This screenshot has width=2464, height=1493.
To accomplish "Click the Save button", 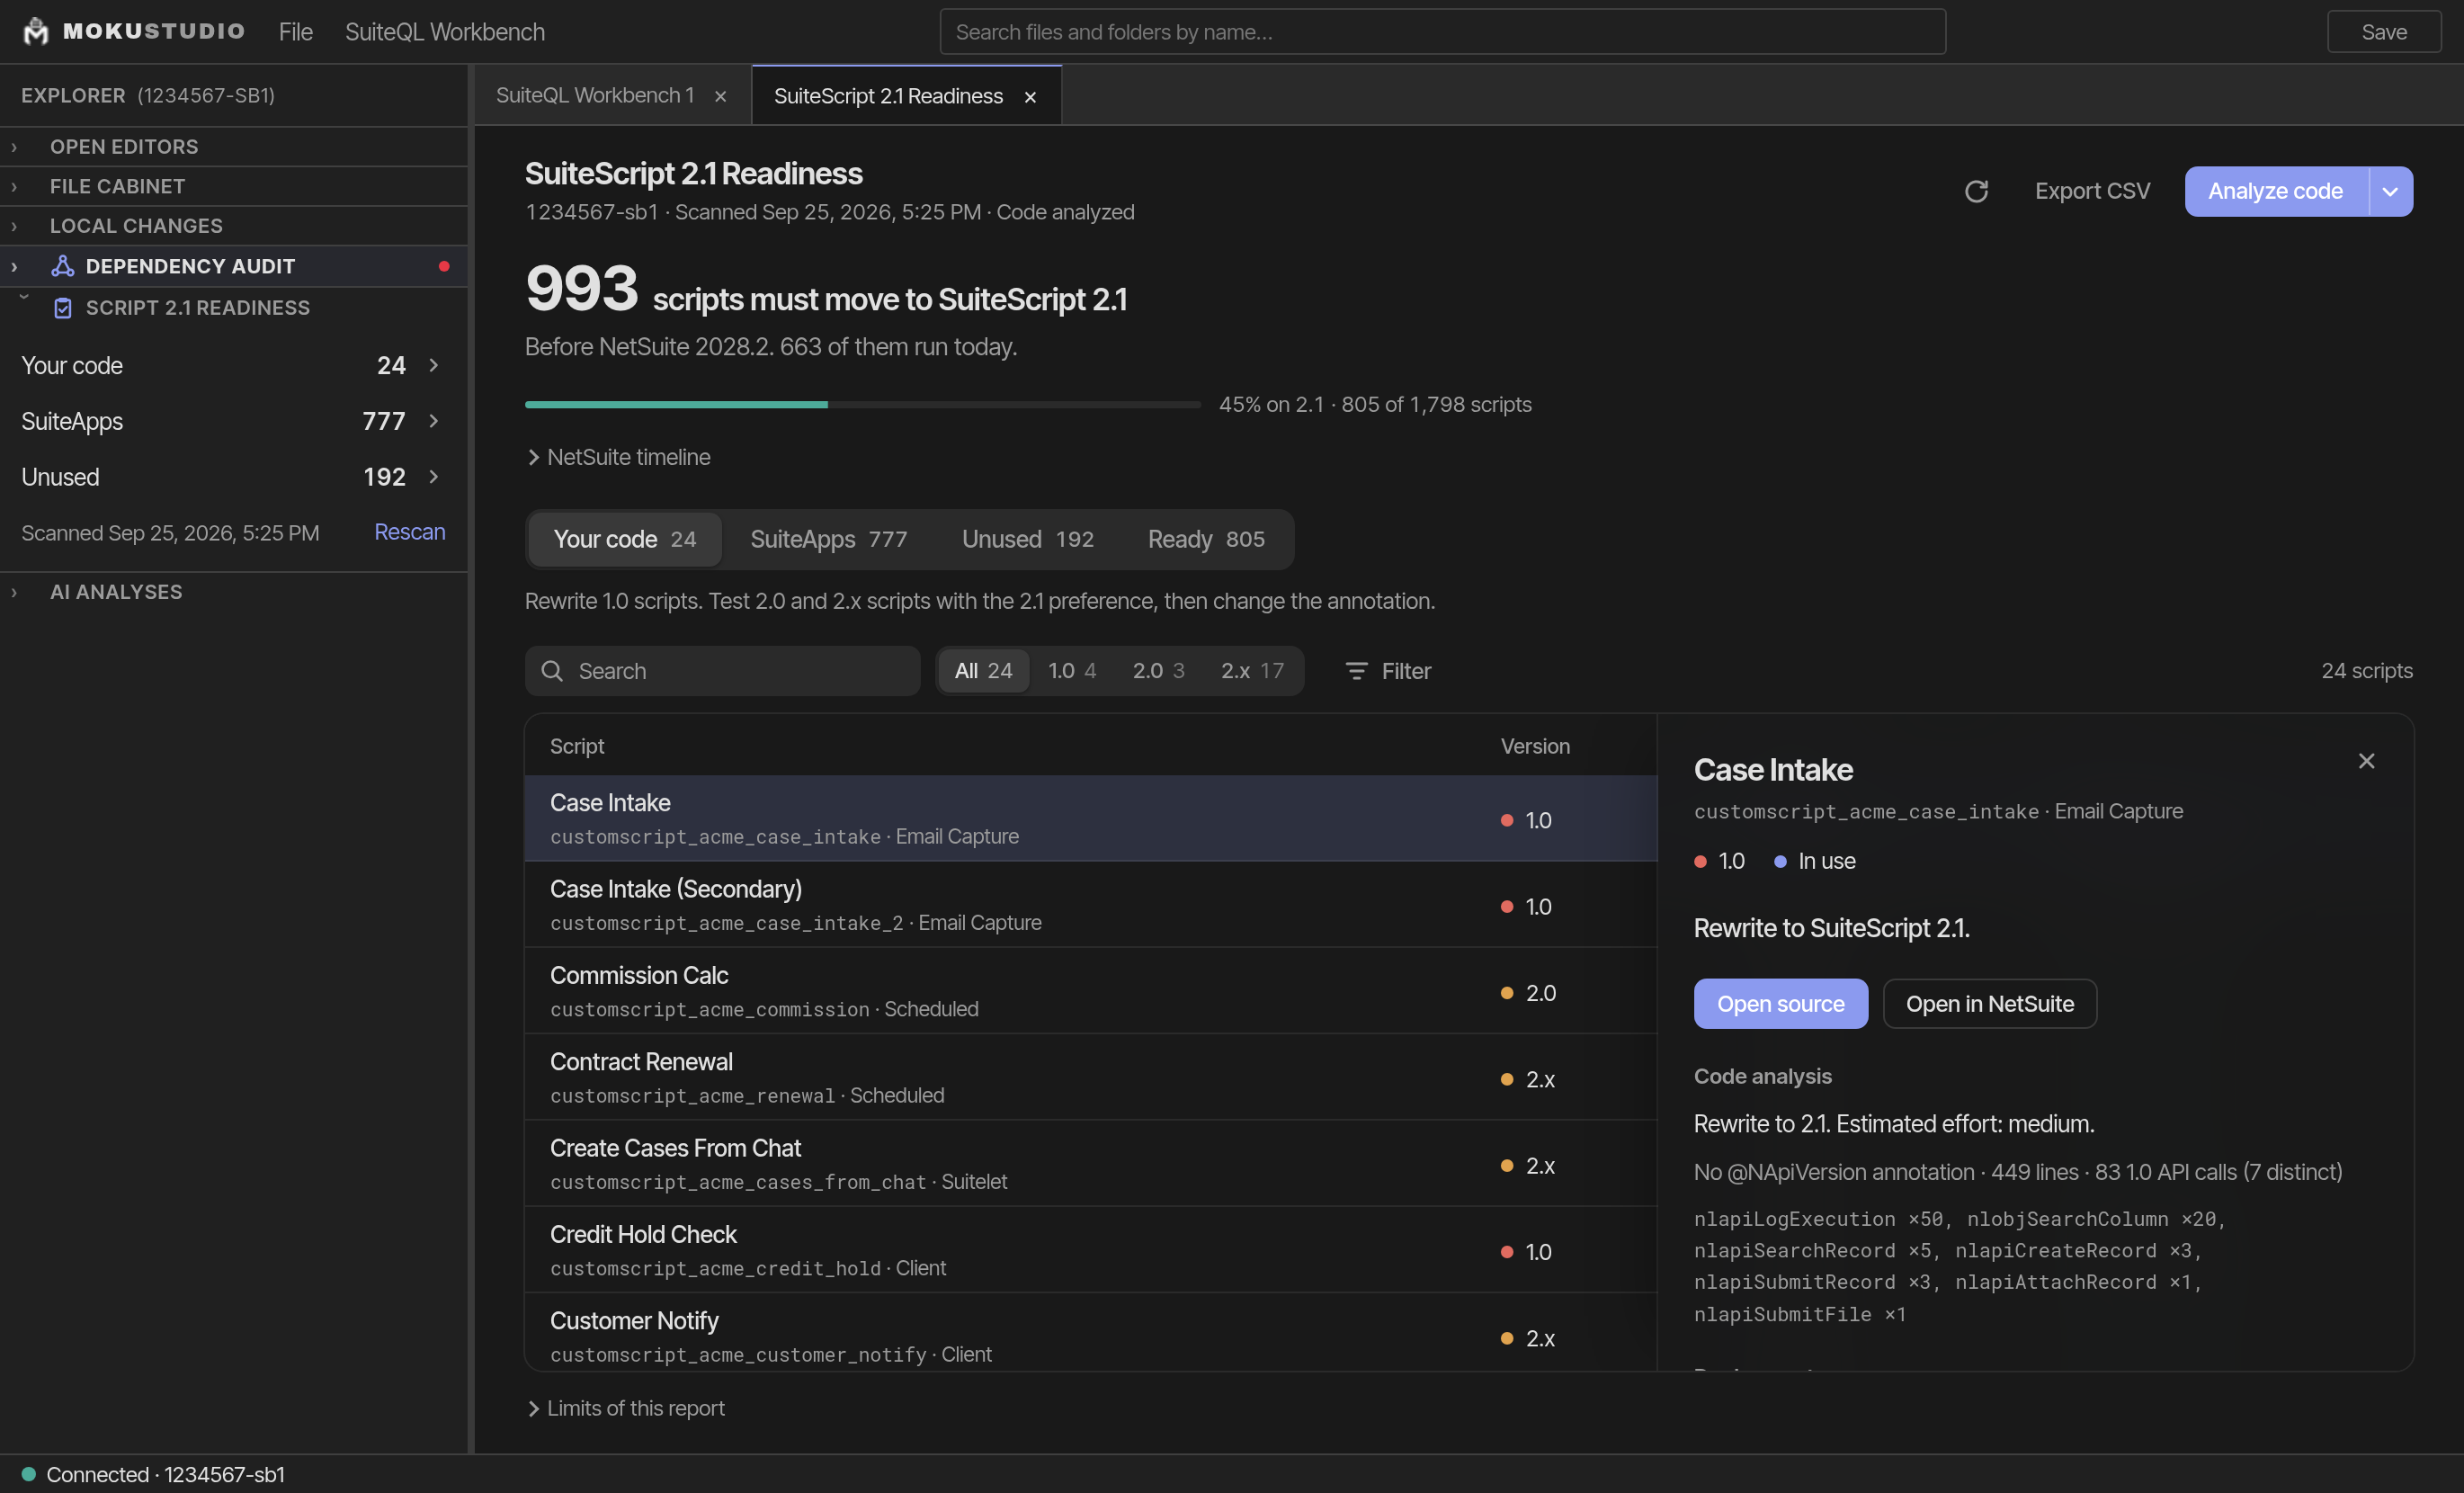I will [2384, 32].
